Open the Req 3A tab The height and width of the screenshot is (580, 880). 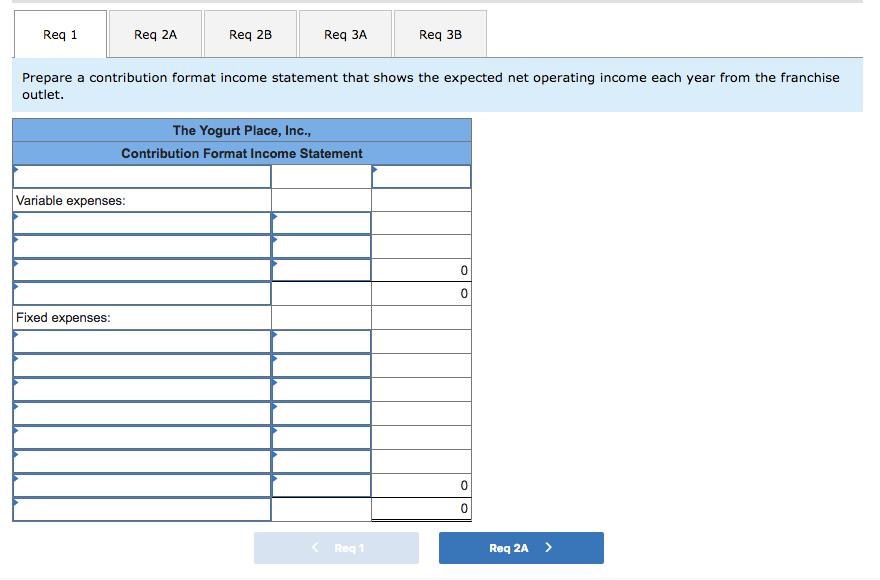click(x=345, y=34)
